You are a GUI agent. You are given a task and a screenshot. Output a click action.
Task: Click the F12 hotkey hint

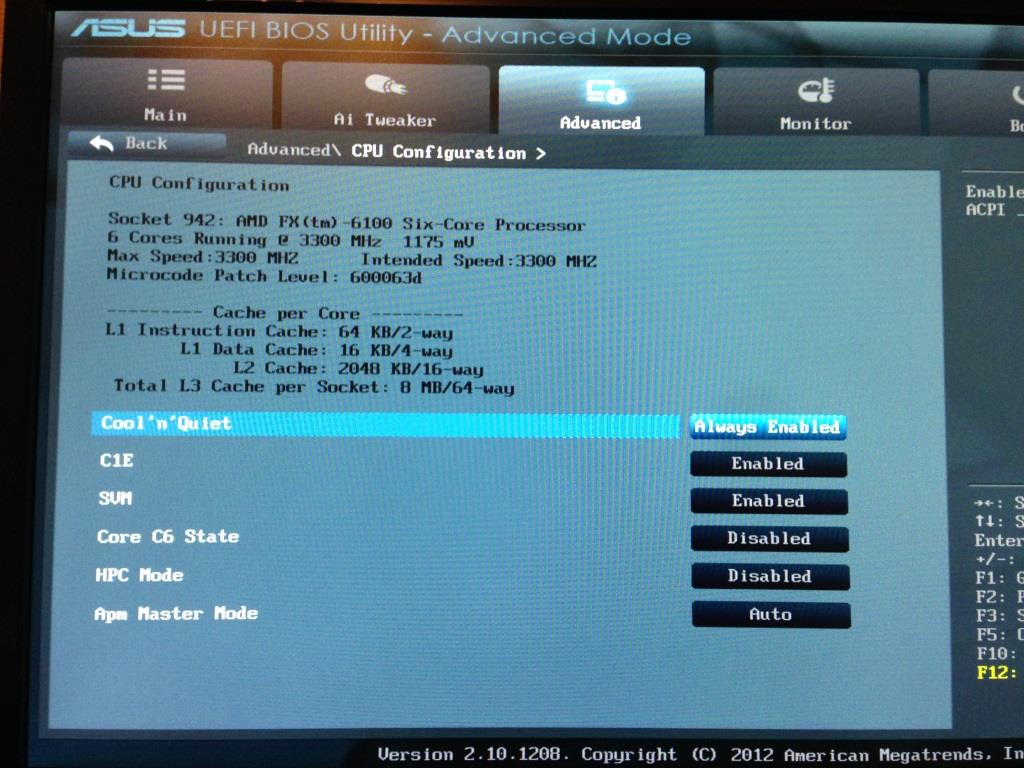click(x=997, y=672)
